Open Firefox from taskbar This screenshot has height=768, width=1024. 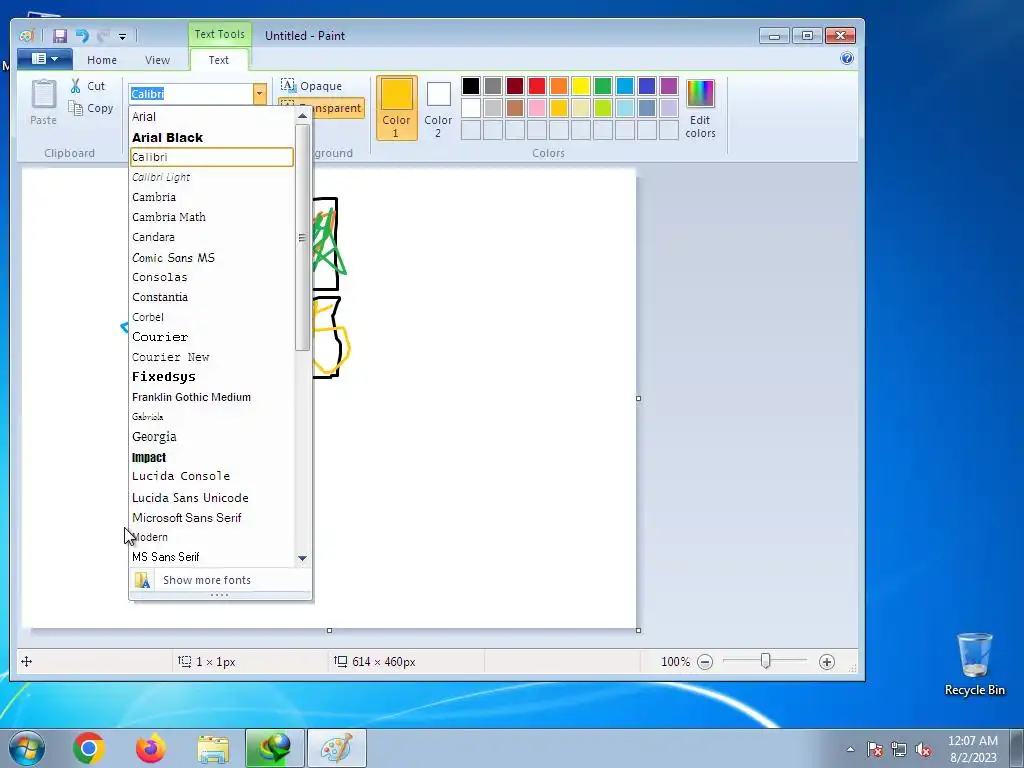tap(151, 748)
